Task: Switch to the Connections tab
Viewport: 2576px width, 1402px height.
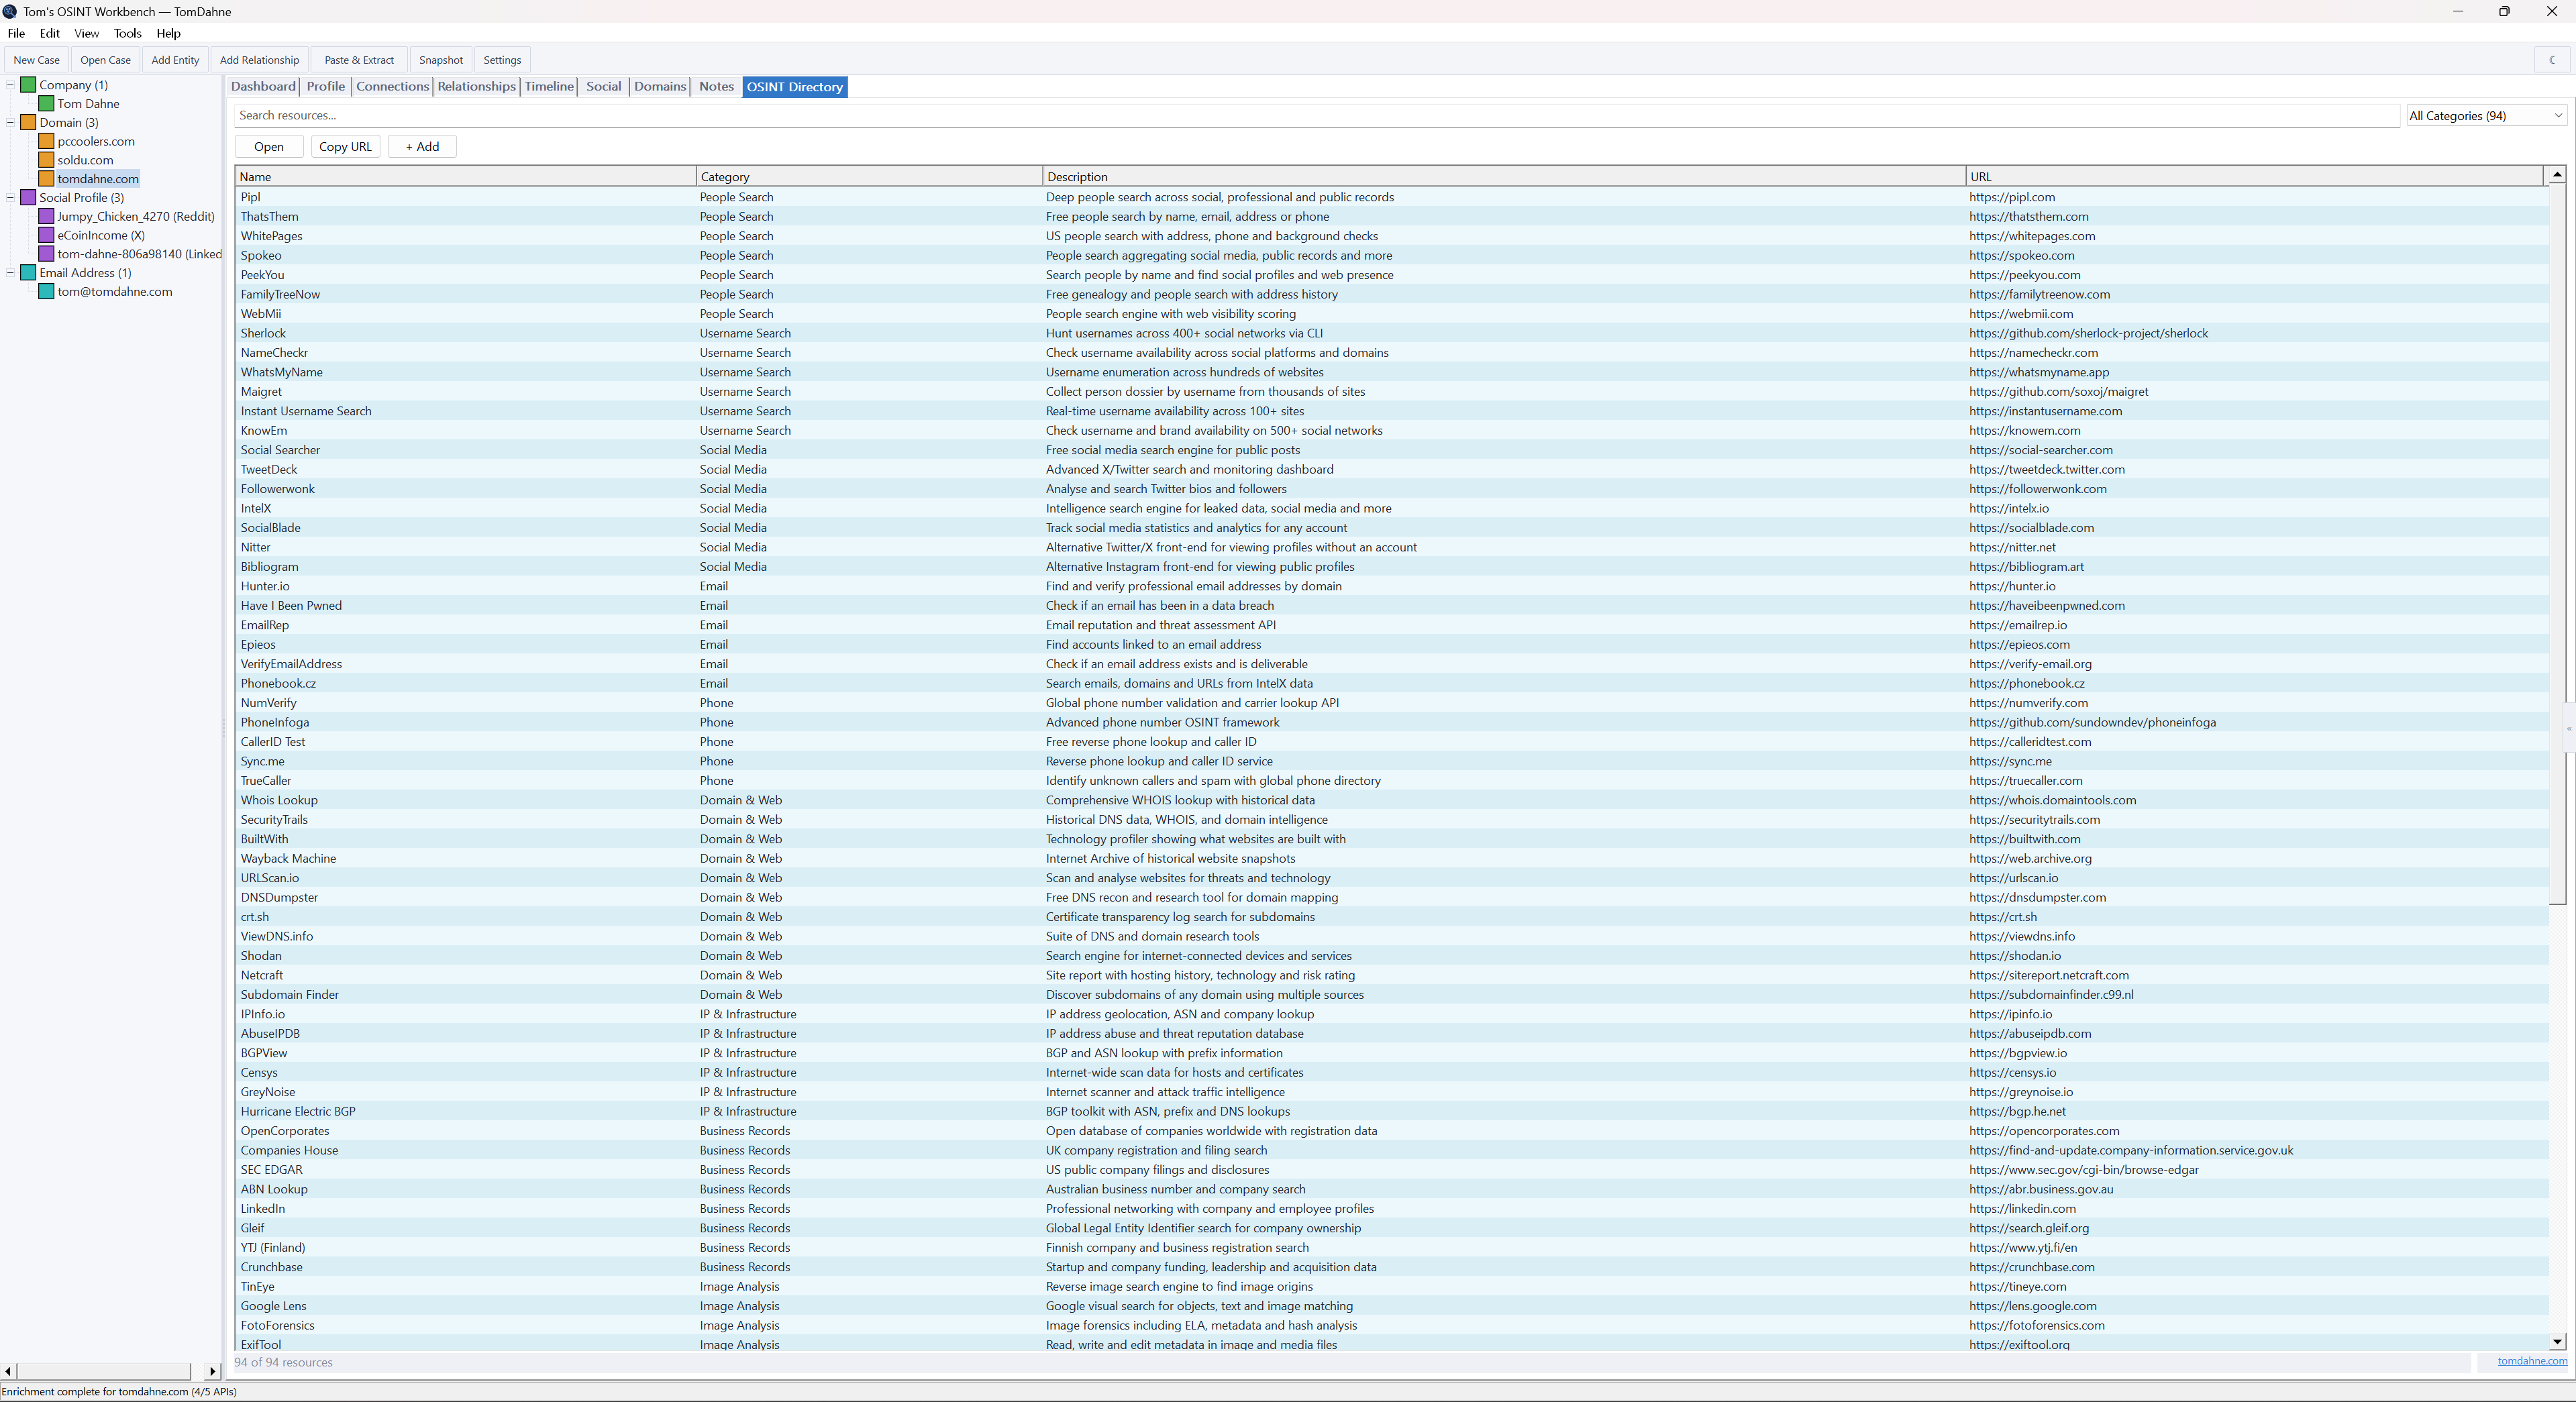Action: [x=392, y=87]
